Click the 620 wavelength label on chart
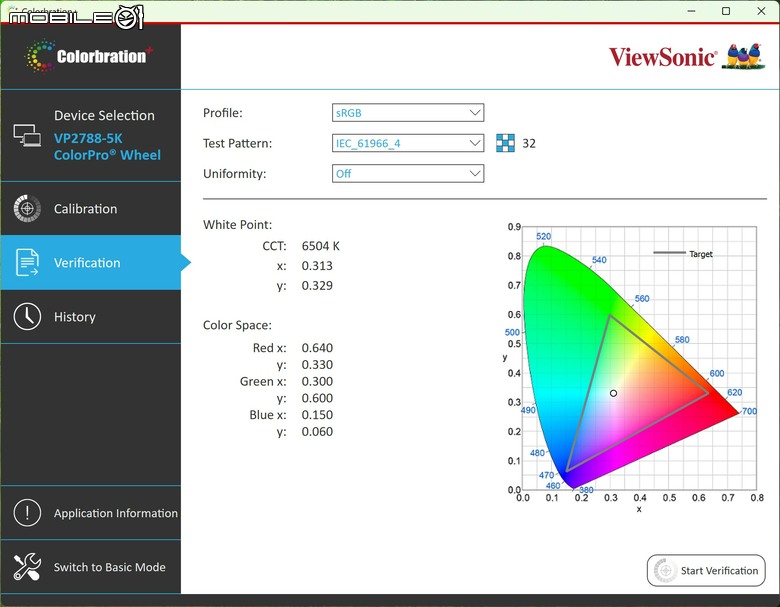This screenshot has width=780, height=607. (x=735, y=392)
